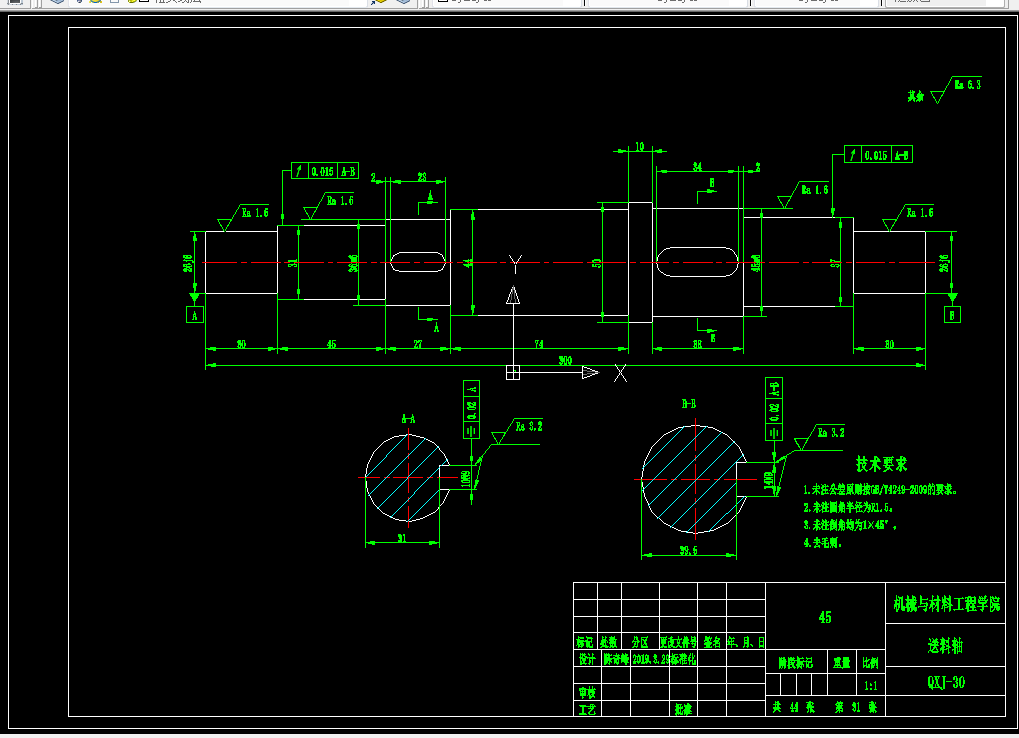
Task: Select the left keyway slot on the shaft
Action: click(418, 262)
